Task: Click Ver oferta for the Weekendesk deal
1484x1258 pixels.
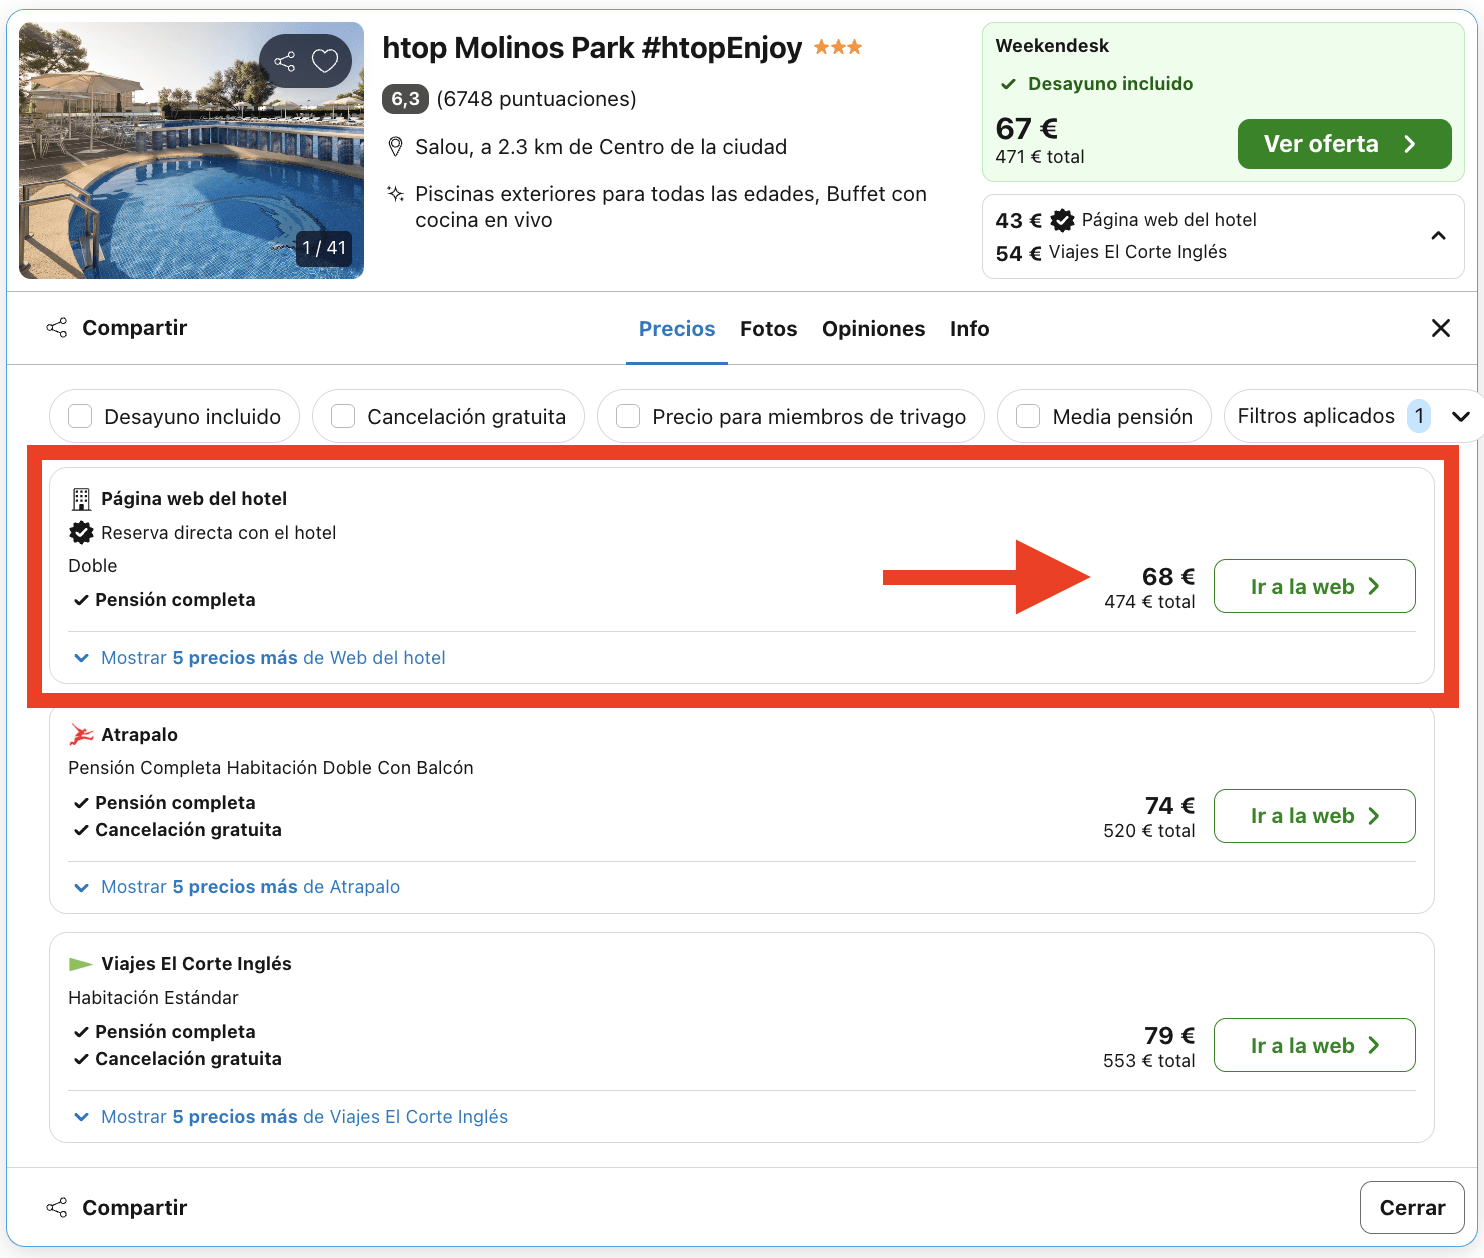Action: (x=1344, y=143)
